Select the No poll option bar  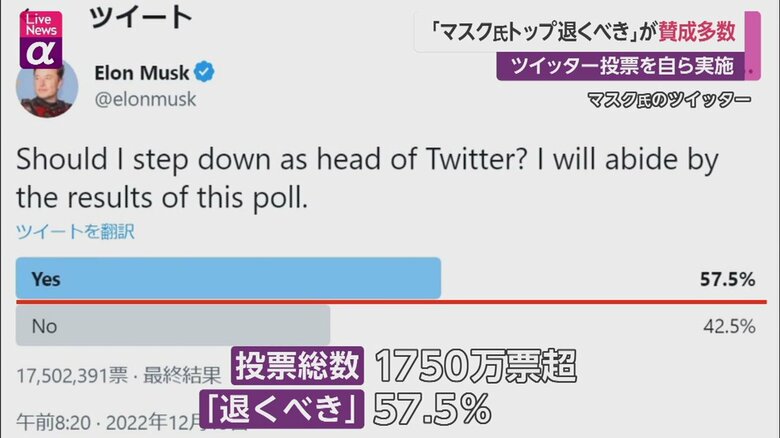[x=173, y=325]
